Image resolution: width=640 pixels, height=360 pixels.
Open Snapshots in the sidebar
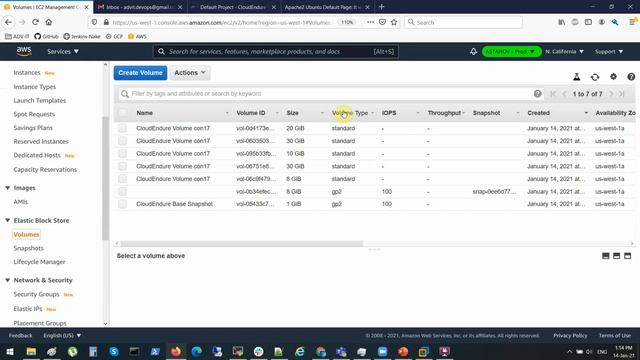click(x=28, y=248)
